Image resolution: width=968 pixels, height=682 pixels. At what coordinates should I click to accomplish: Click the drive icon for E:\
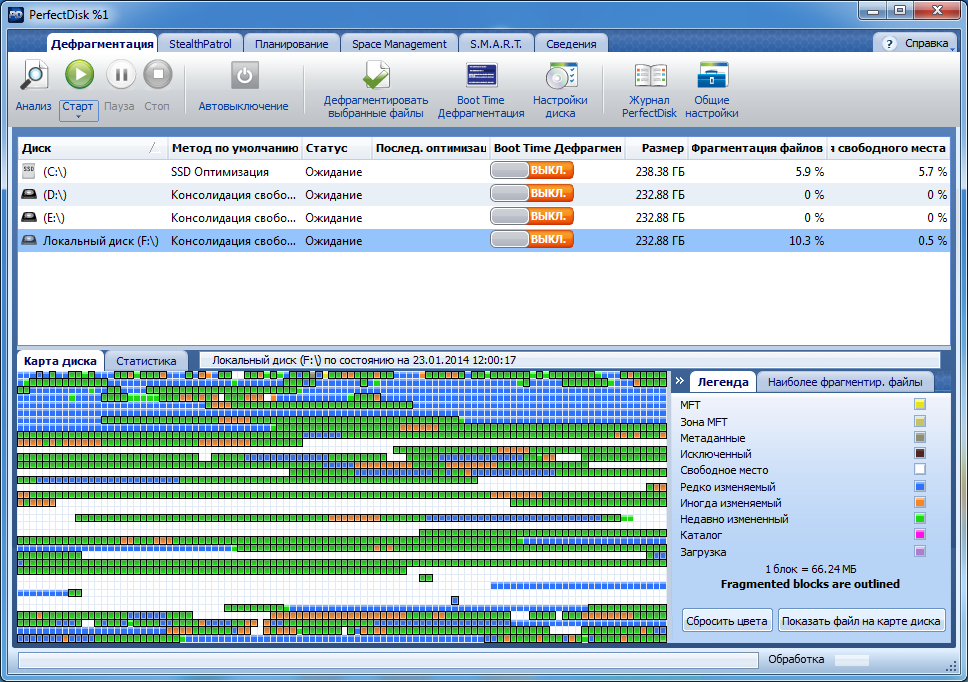[29, 217]
